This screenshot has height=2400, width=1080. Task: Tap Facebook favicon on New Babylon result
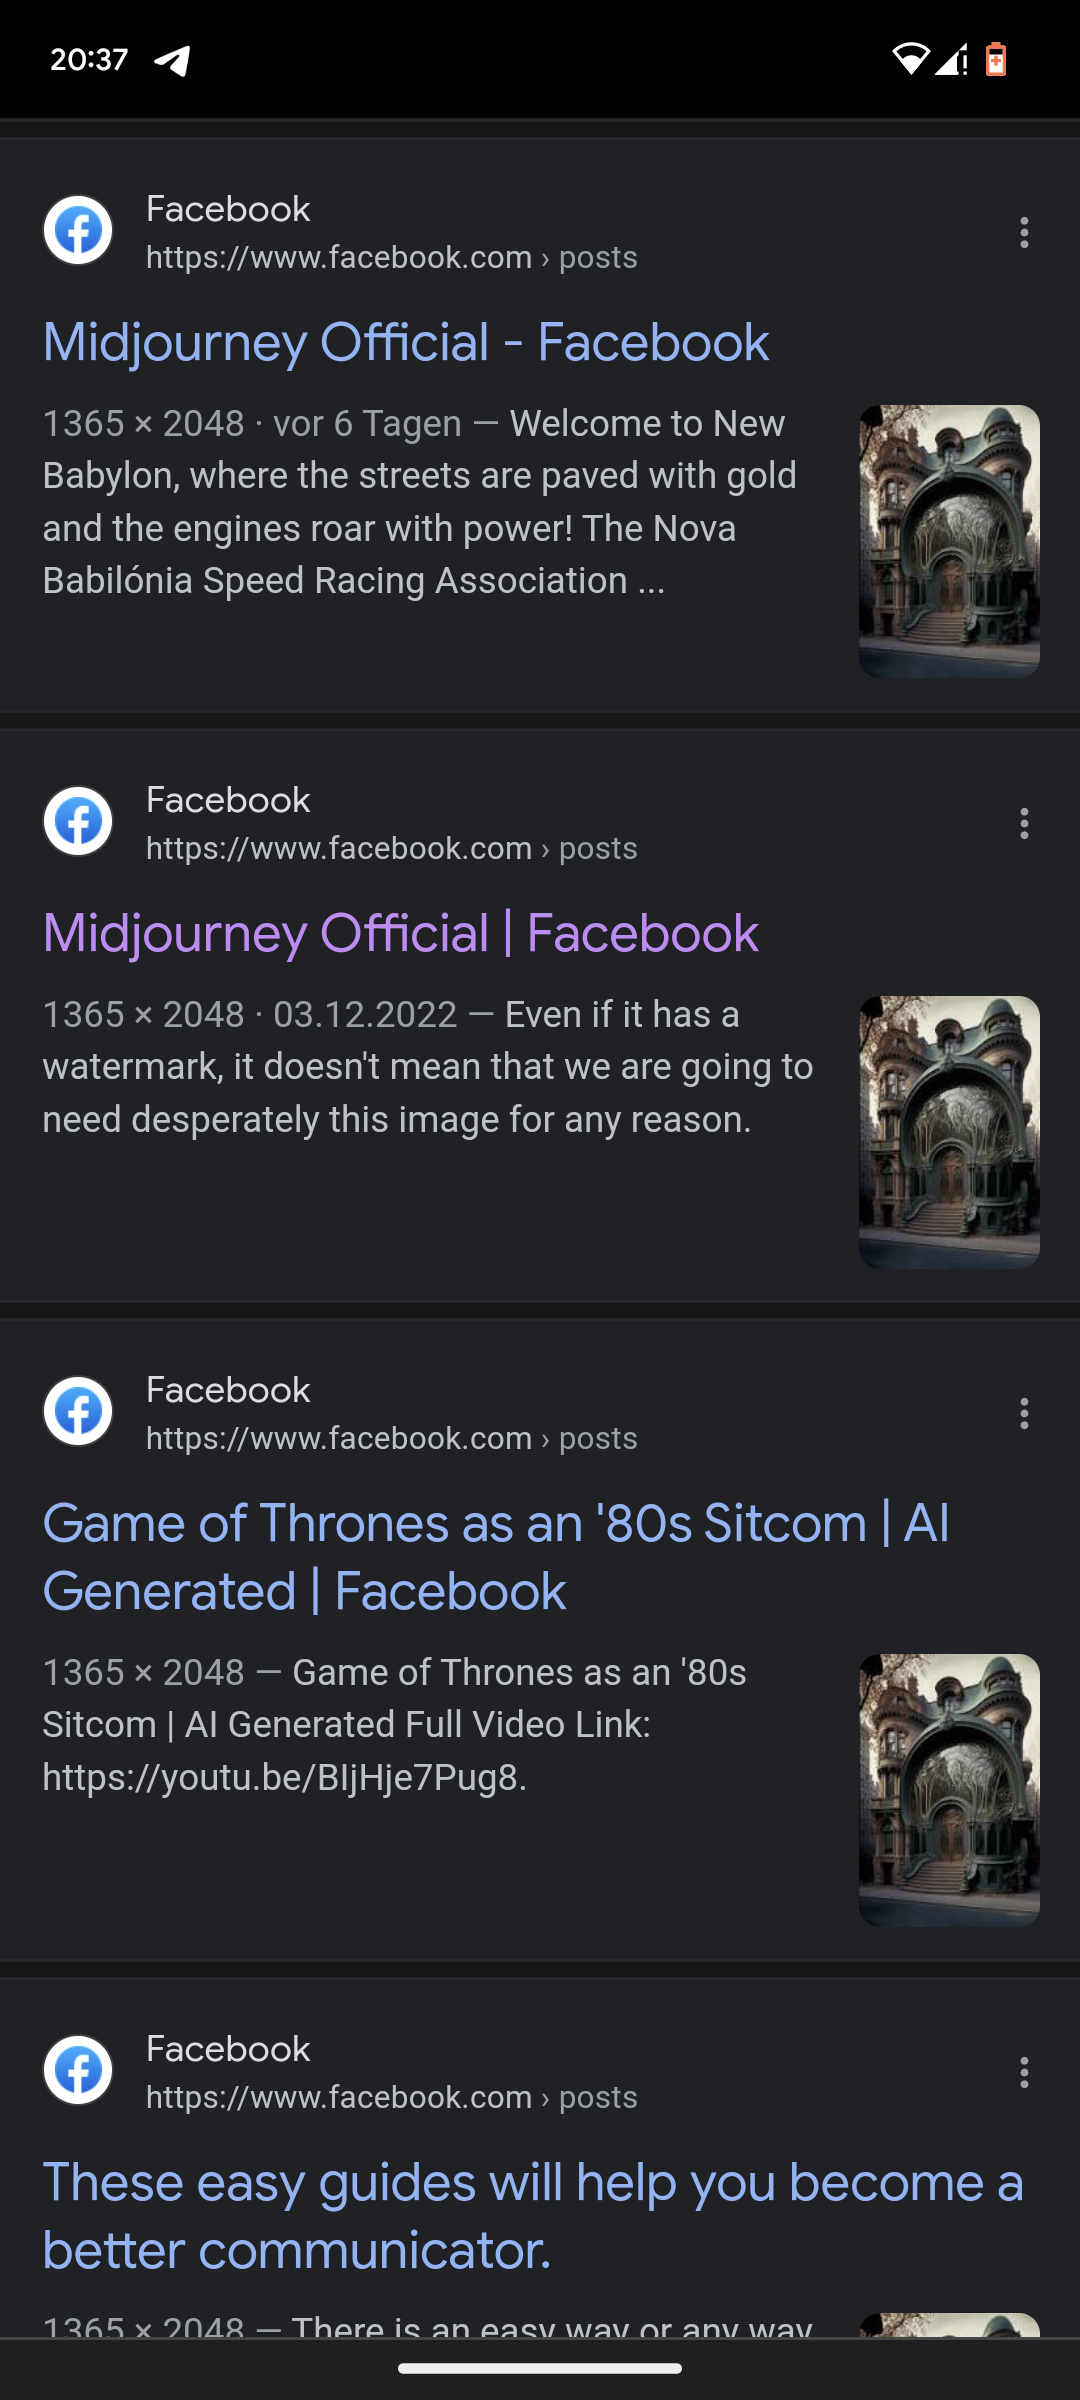coord(78,230)
